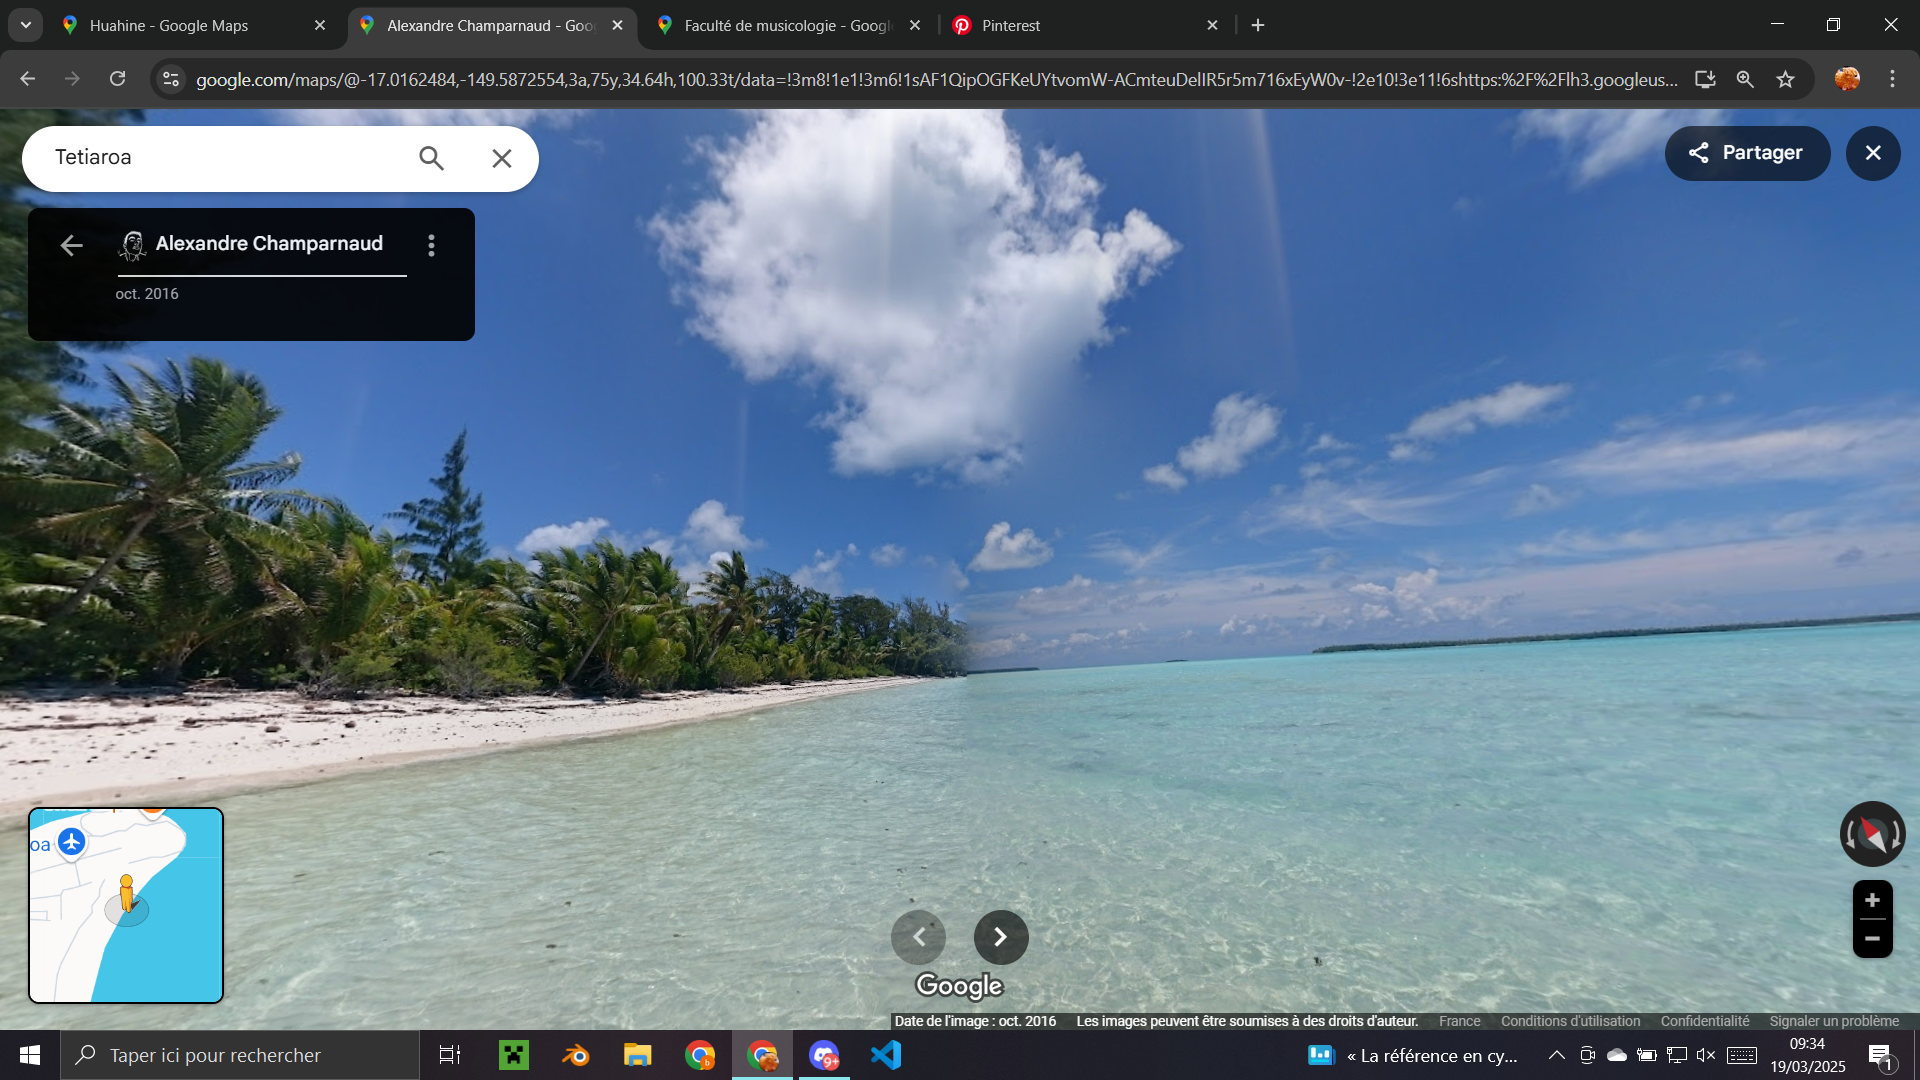Bookmark this page with the star

coord(1785,79)
